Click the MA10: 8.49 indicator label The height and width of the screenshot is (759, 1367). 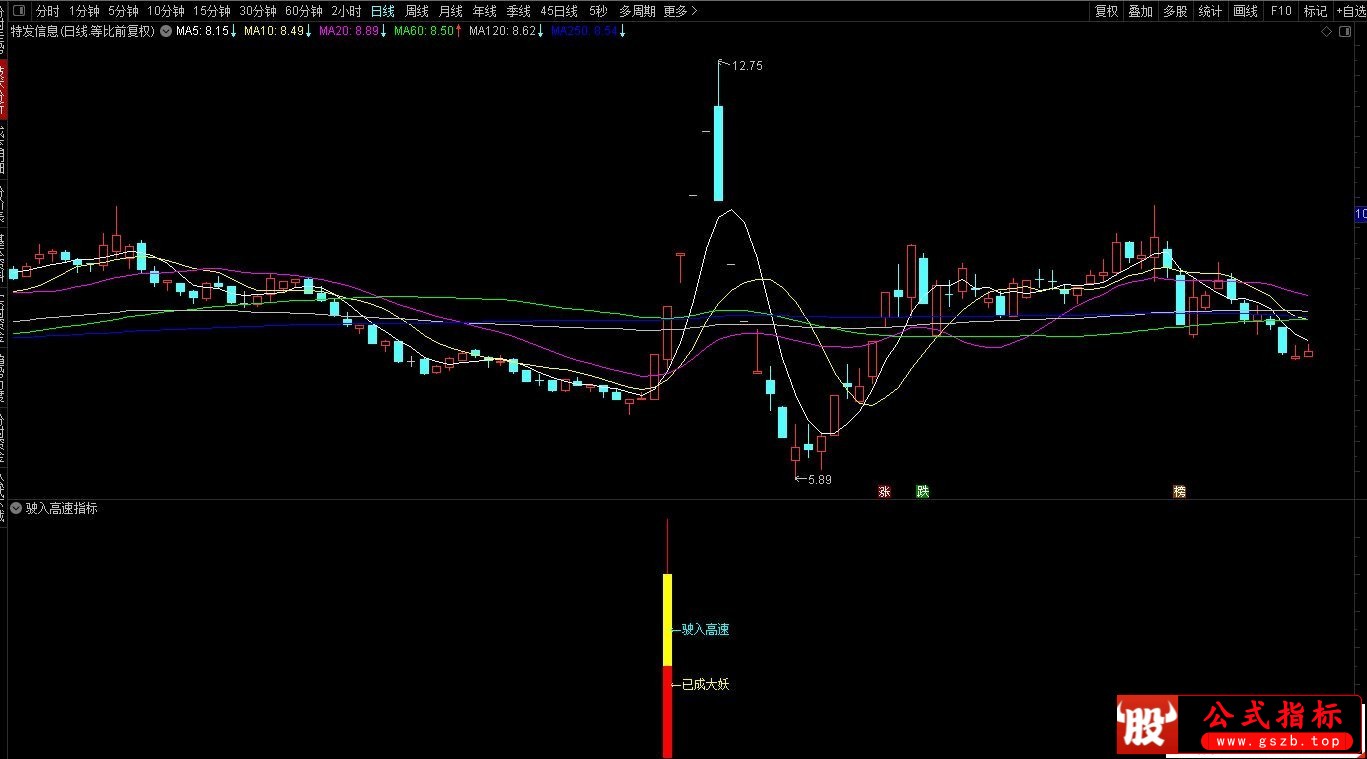point(278,32)
